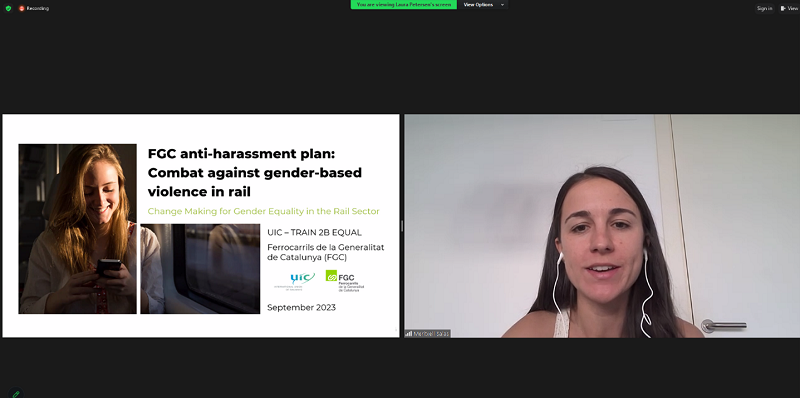
Task: Click the divider handle between slide and video
Action: 402,226
